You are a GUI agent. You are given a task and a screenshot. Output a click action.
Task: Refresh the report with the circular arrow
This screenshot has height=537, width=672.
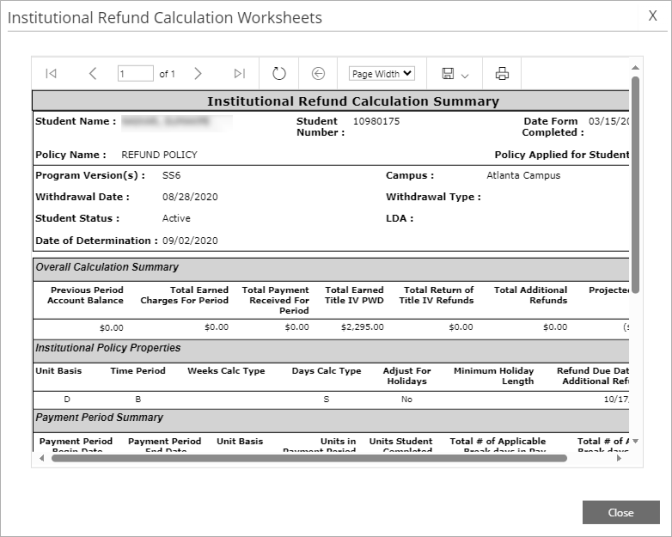279,74
